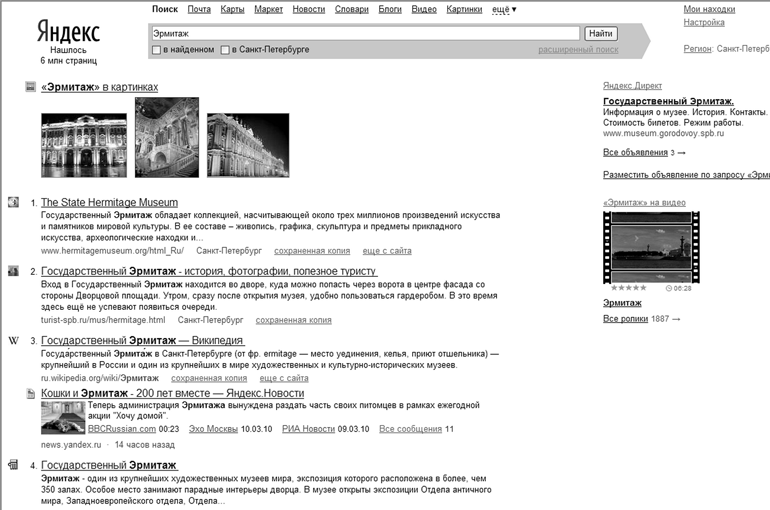
Task: Click the Регион link
Action: (x=697, y=49)
